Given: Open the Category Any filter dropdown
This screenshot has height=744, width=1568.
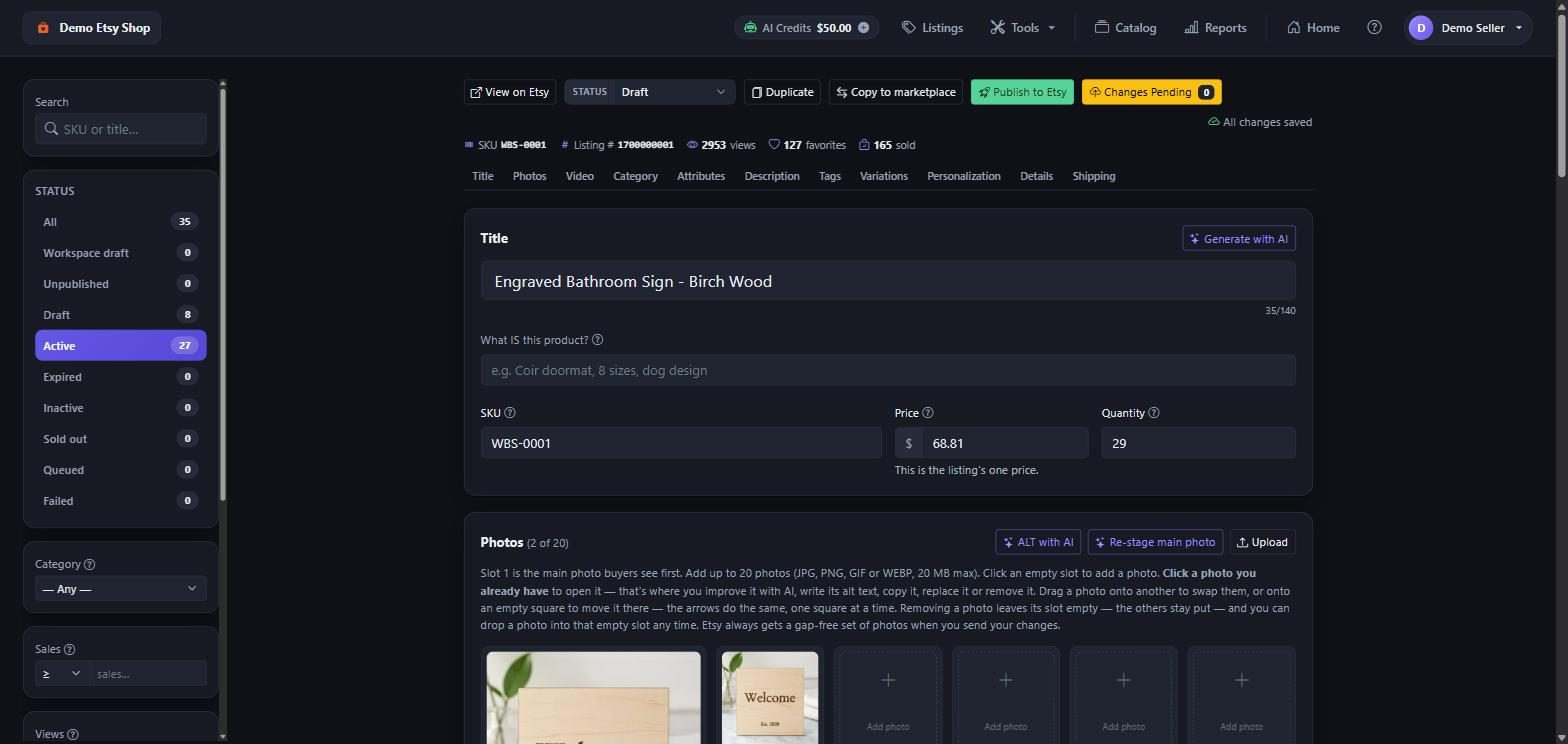Looking at the screenshot, I should [121, 589].
